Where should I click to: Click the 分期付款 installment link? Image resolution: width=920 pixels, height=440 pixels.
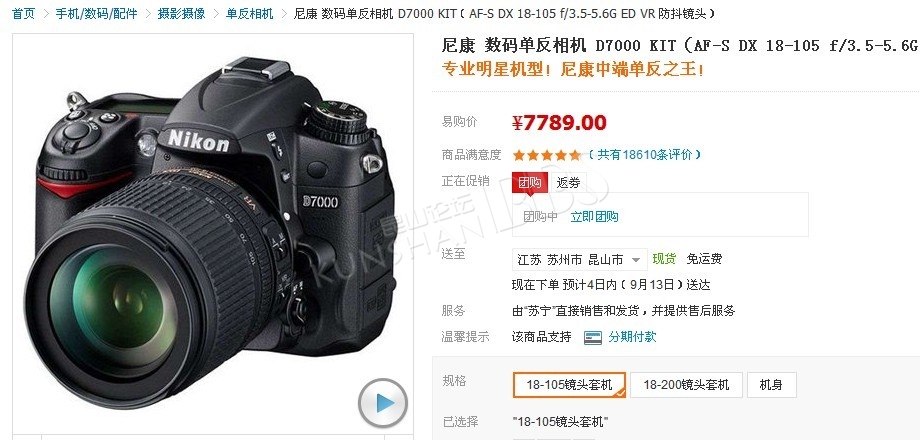coord(632,337)
